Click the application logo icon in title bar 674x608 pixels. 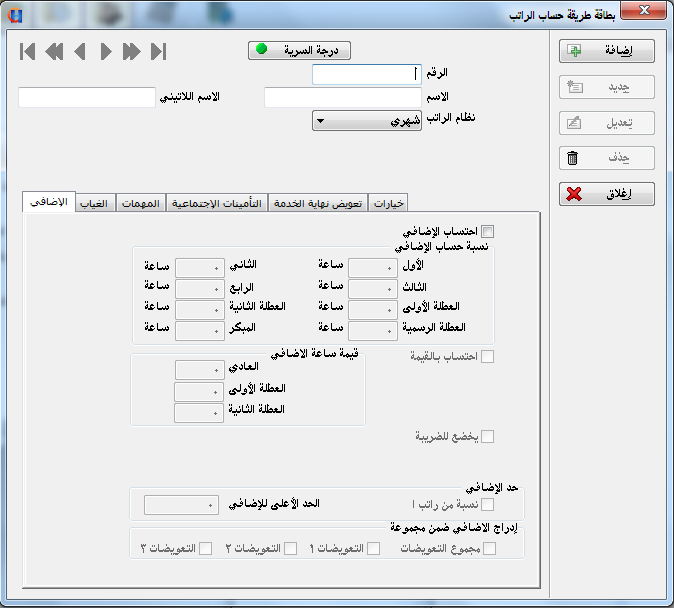15,15
